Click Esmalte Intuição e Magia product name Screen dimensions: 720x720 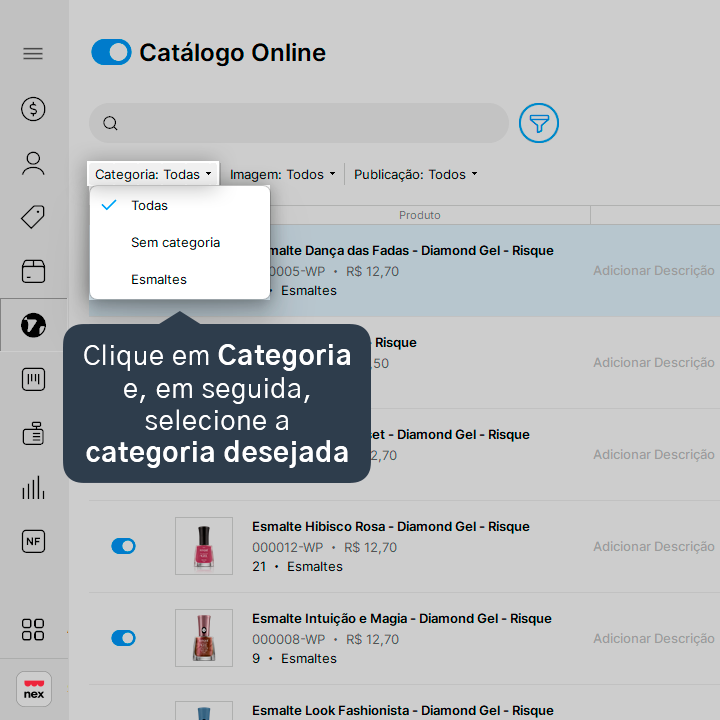(x=401, y=619)
